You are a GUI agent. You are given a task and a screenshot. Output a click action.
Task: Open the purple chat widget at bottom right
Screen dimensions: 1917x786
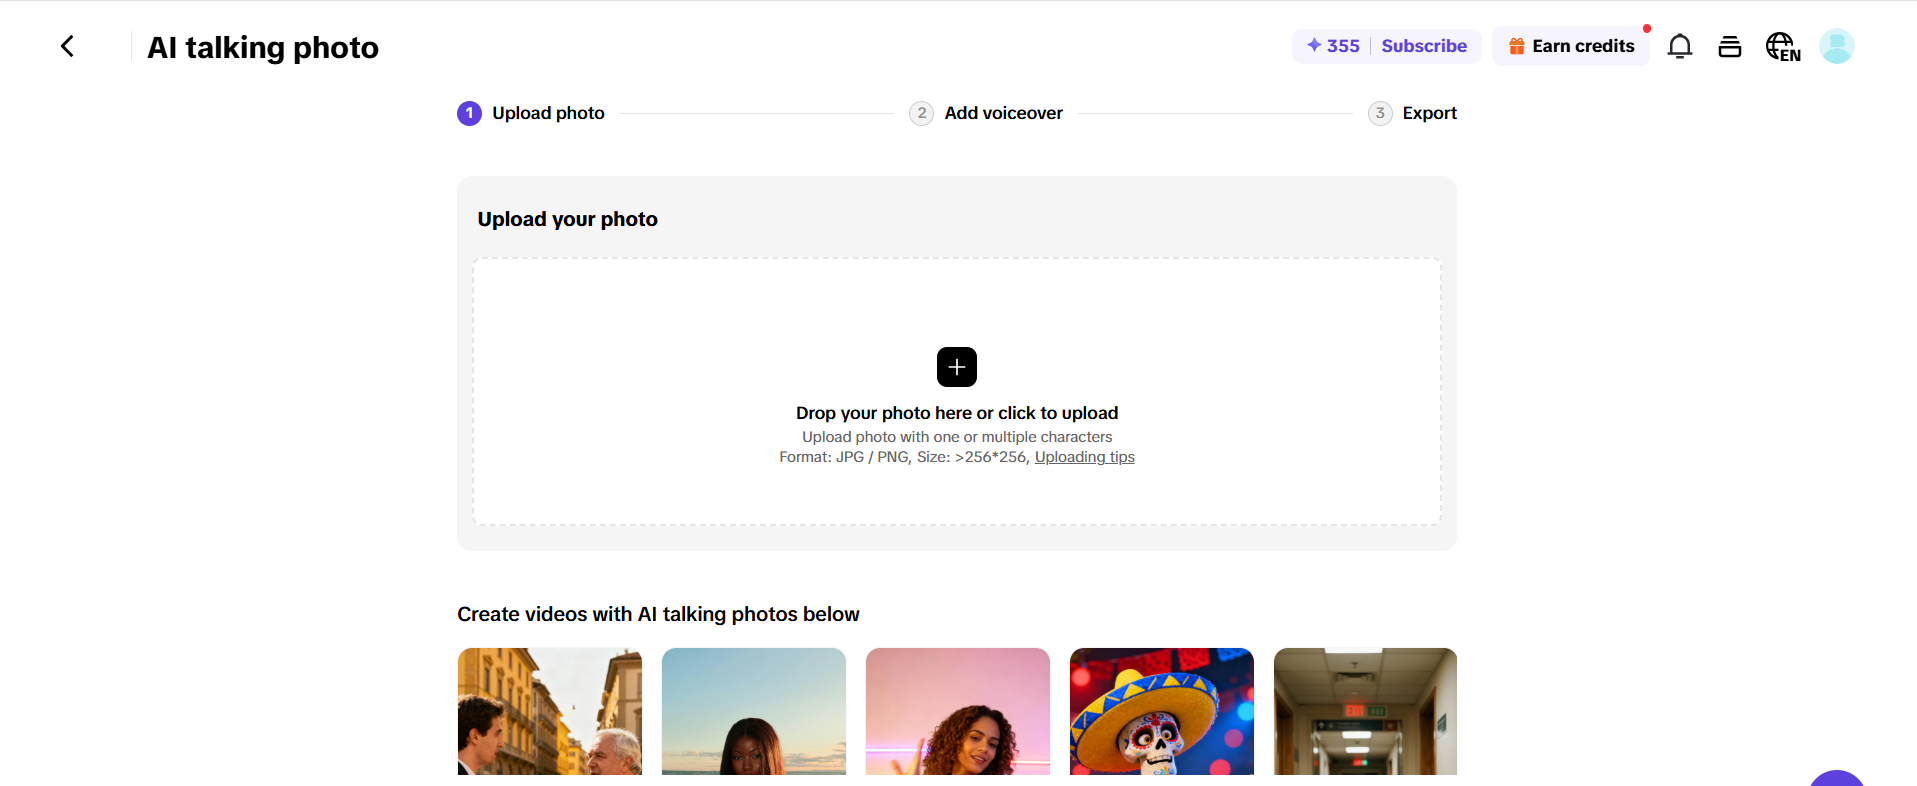1836,778
